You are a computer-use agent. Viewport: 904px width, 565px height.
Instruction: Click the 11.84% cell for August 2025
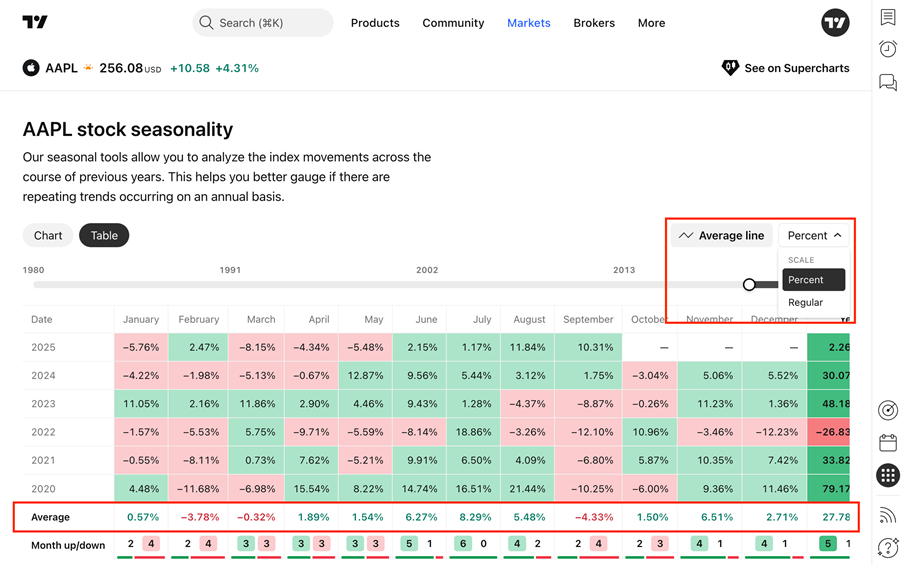tap(527, 347)
